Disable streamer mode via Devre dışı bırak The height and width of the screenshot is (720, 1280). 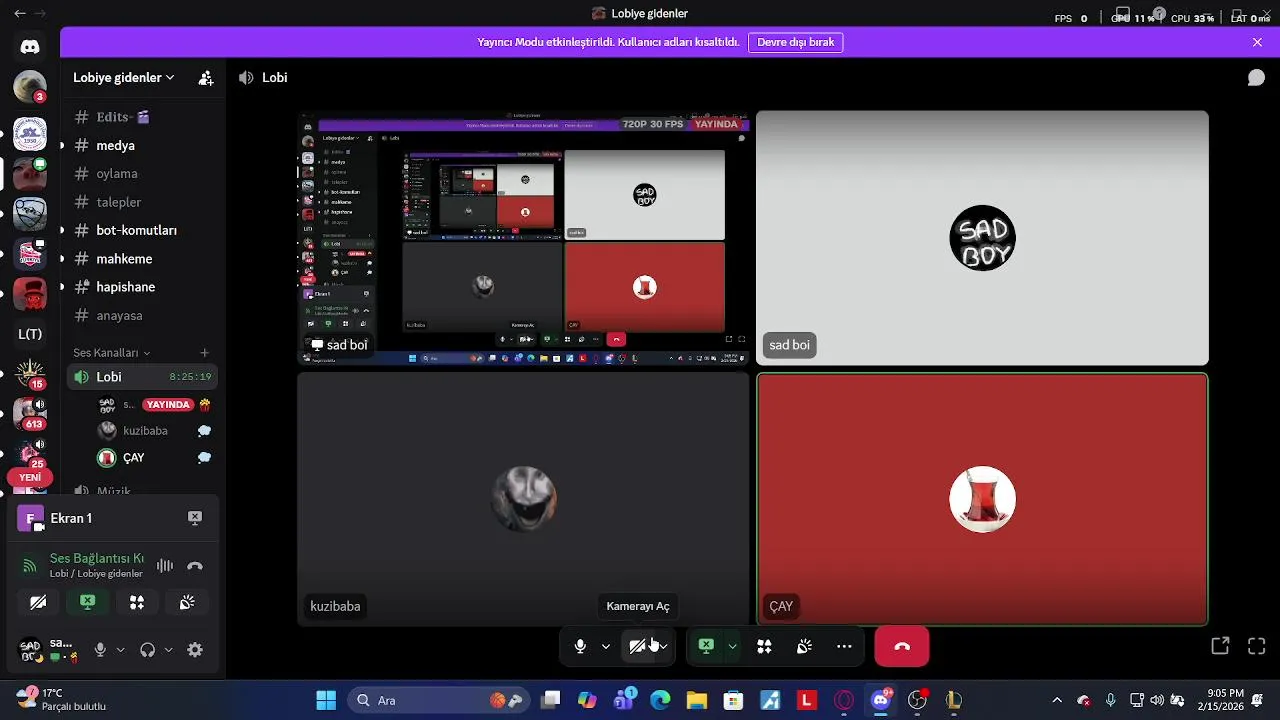796,42
